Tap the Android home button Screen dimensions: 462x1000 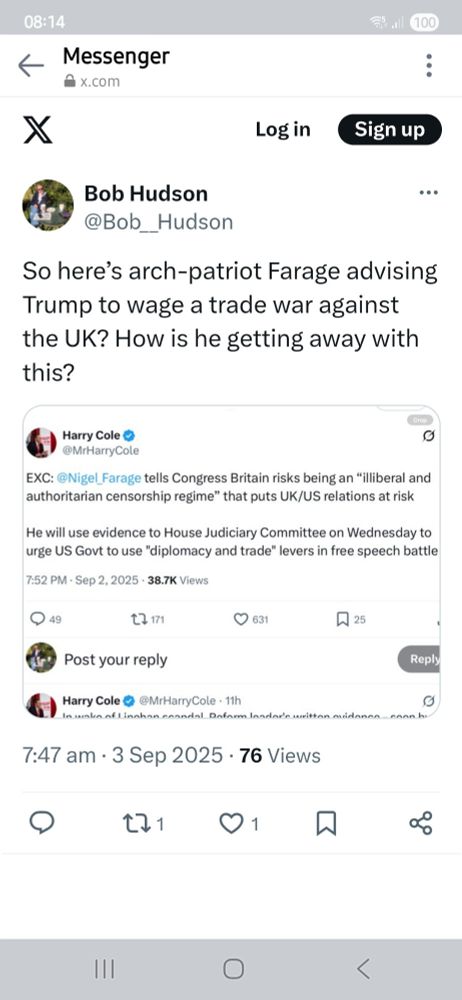click(233, 969)
